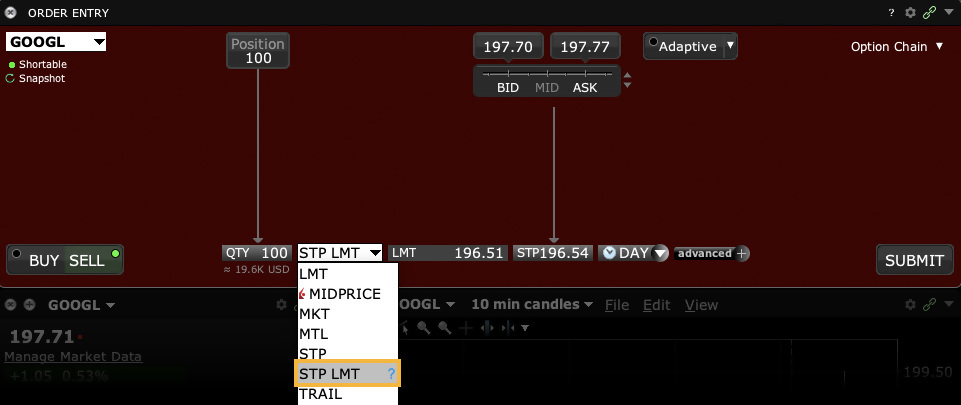
Task: Click the Position 100 button
Action: click(257, 51)
